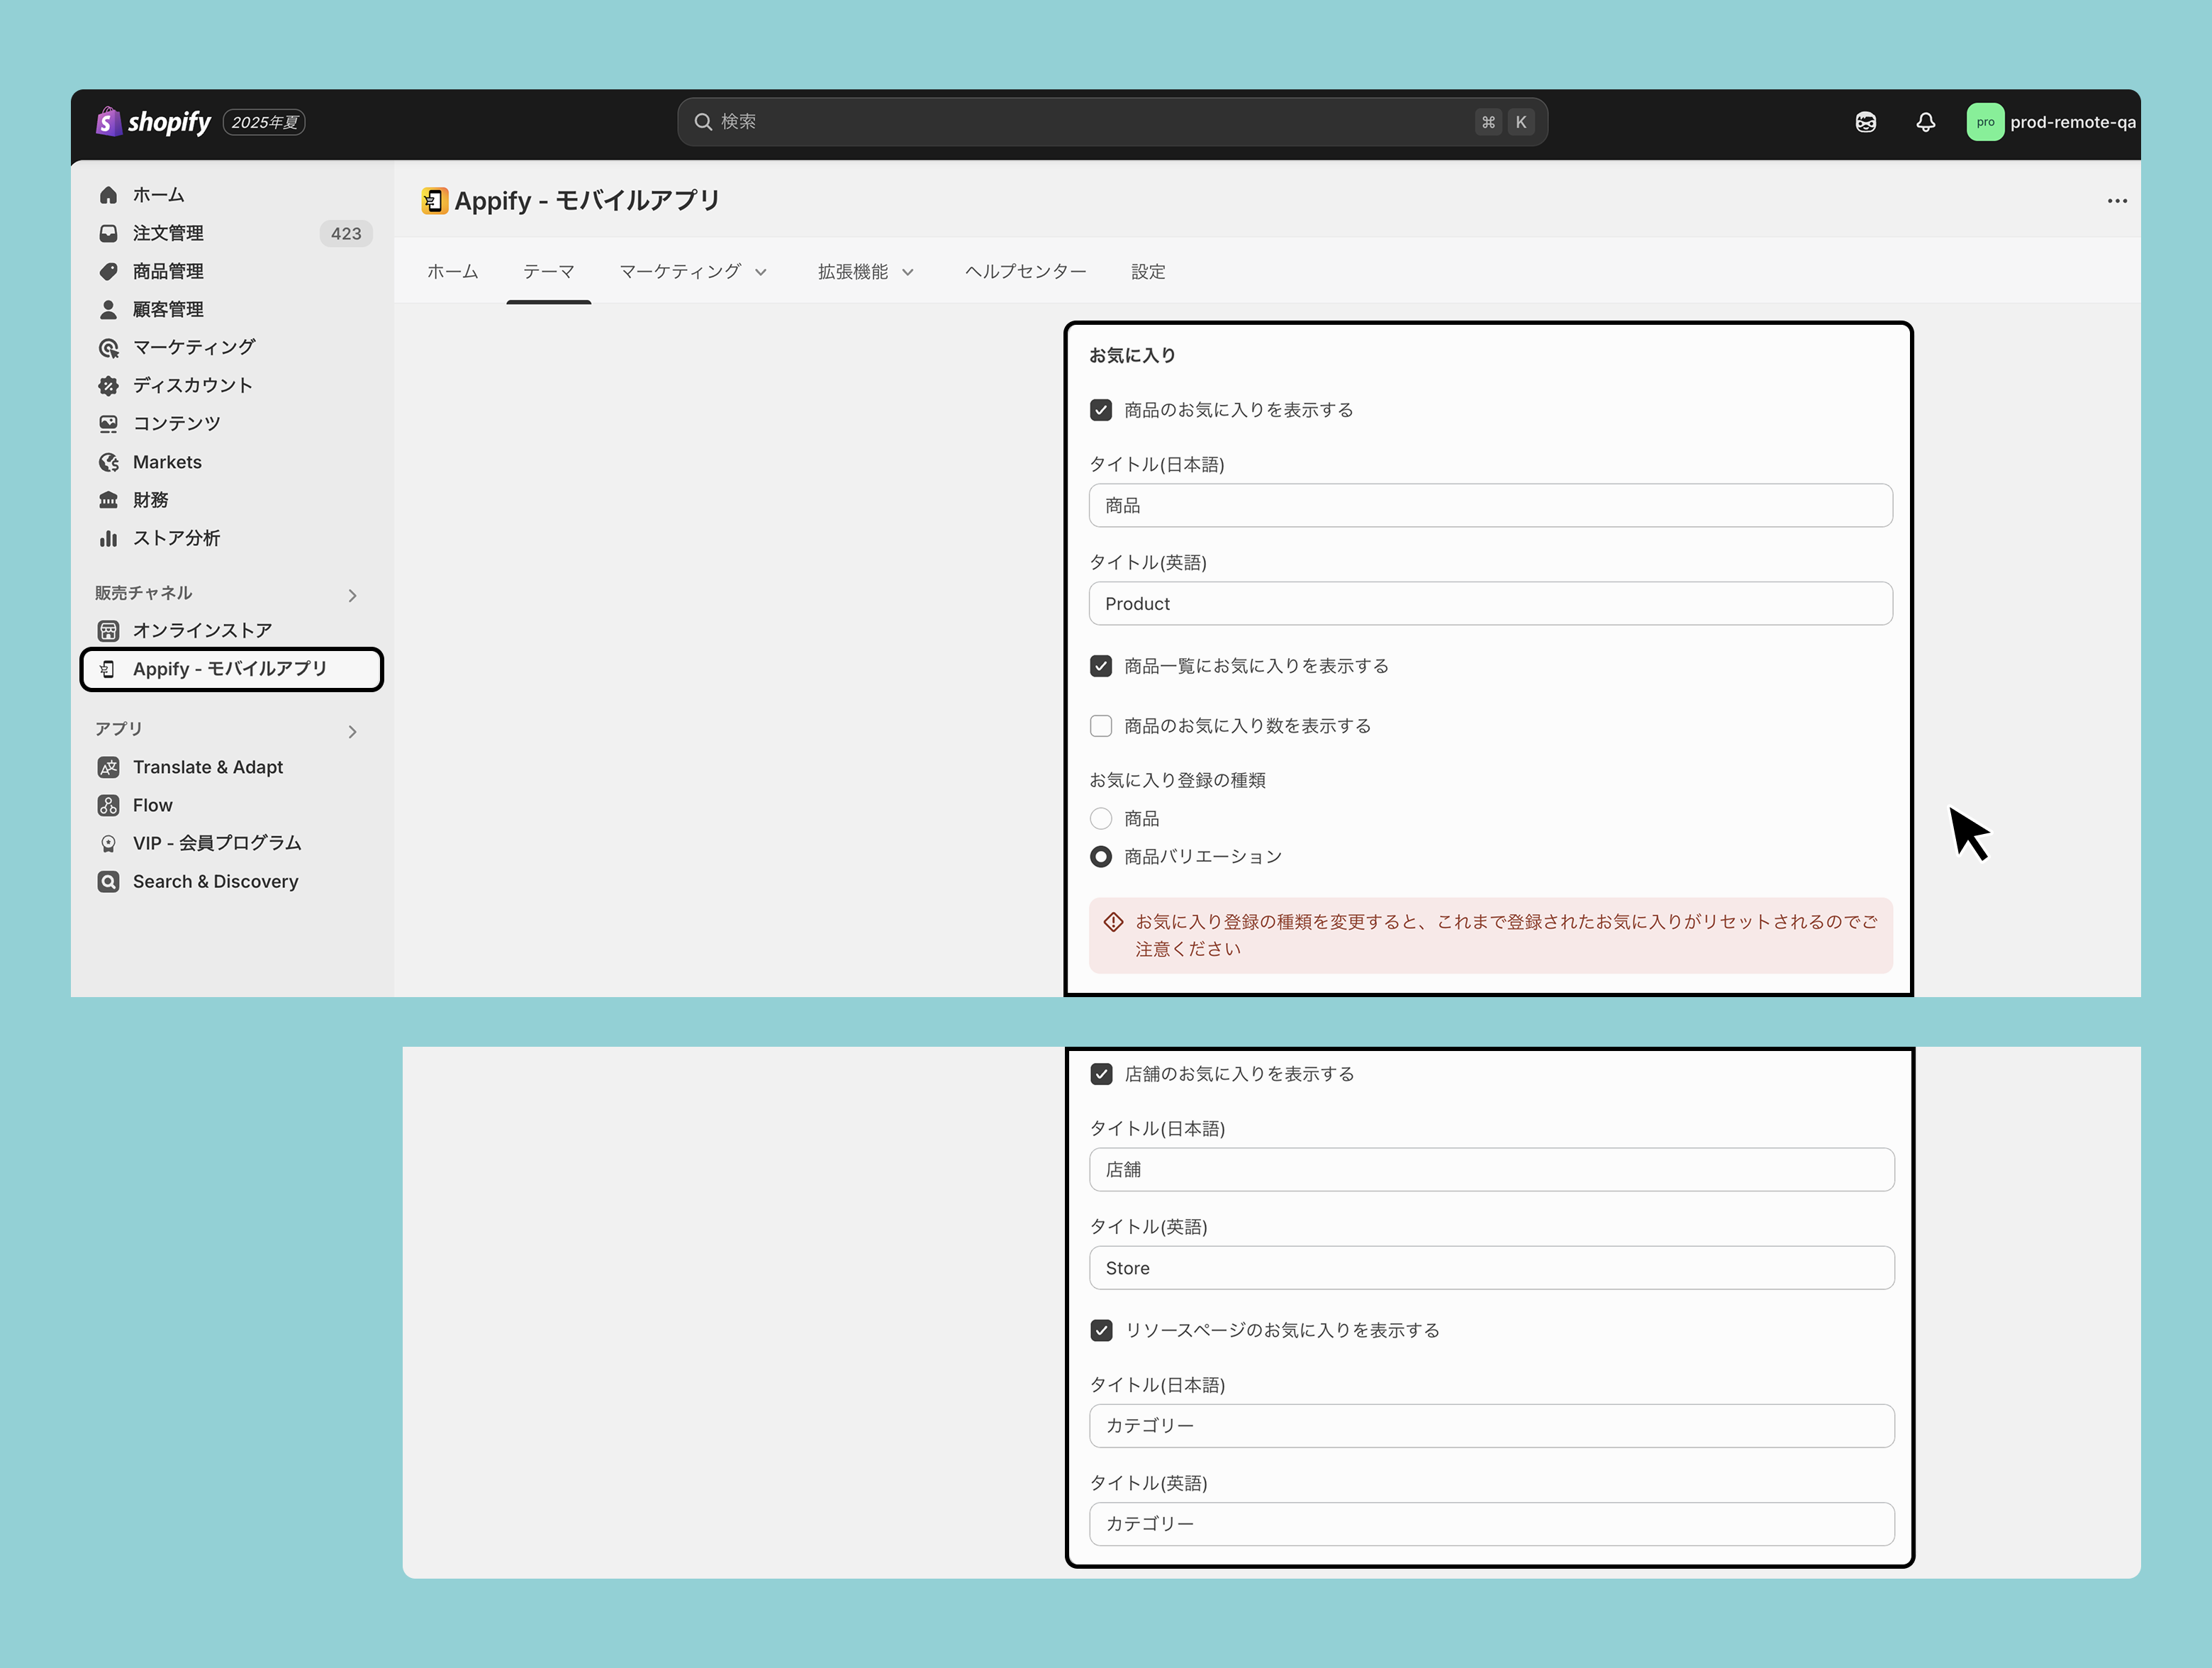The height and width of the screenshot is (1668, 2212).
Task: Select the 商品バリエーション radio option
Action: pyautogui.click(x=1100, y=857)
